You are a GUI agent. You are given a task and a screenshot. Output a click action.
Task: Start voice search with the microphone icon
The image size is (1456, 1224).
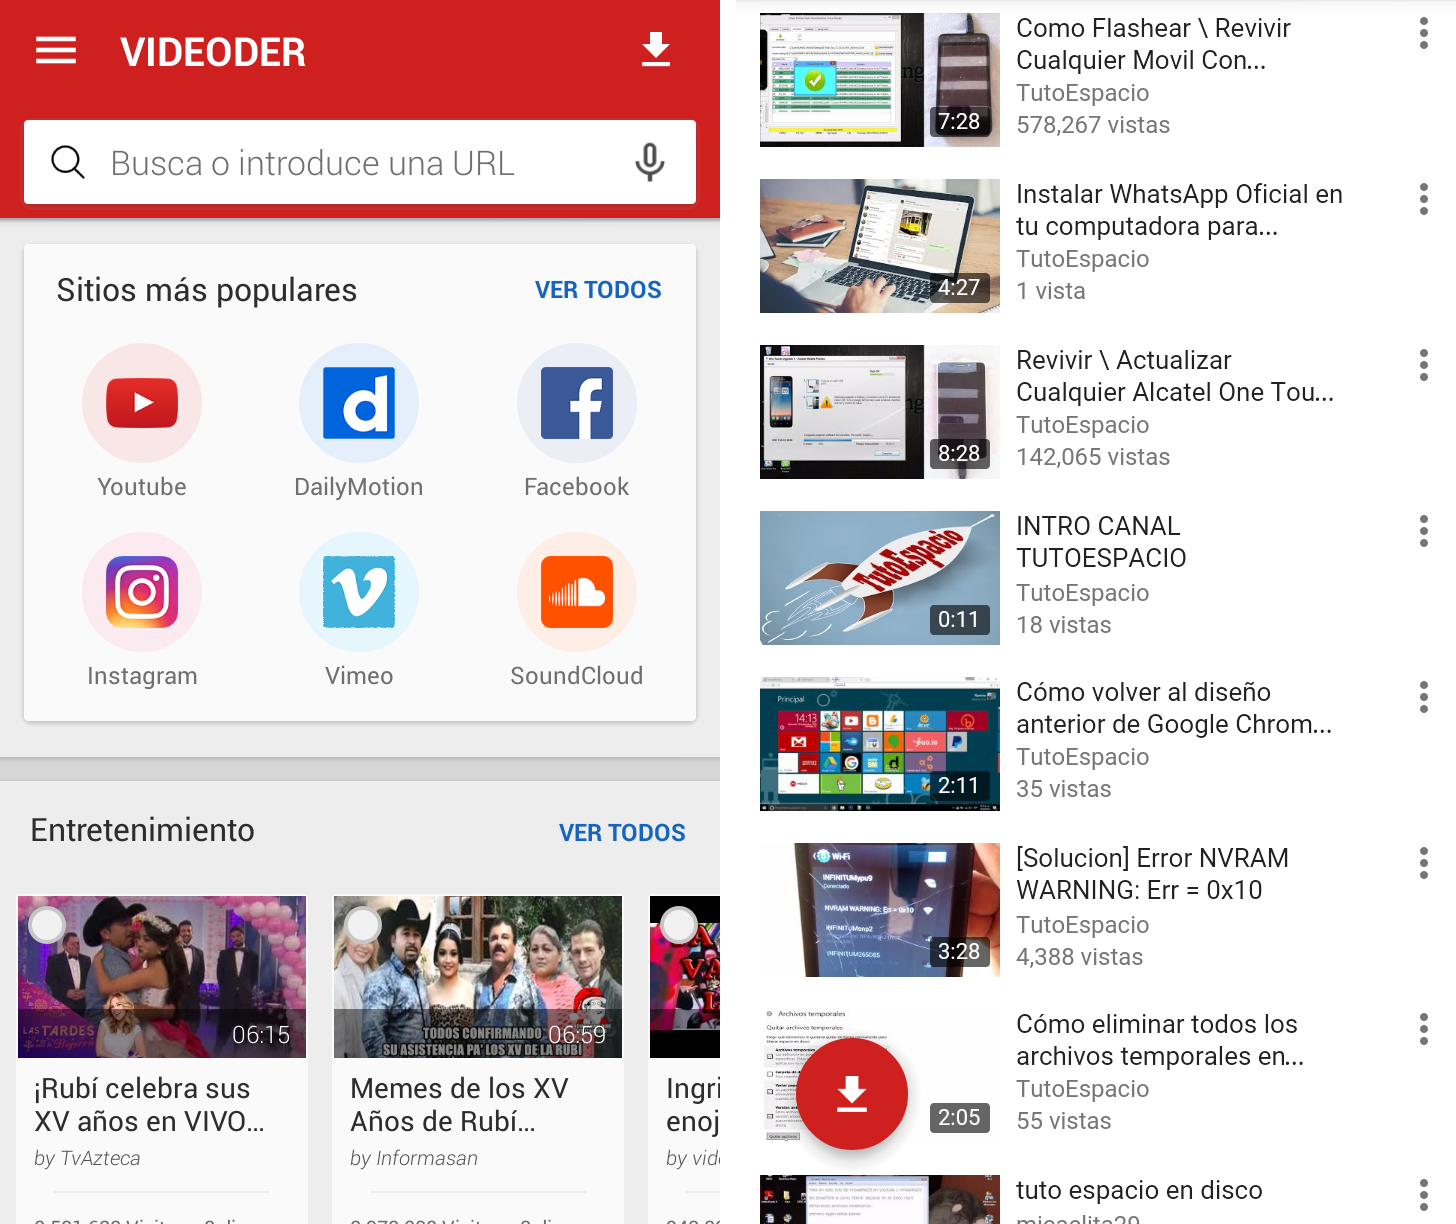(x=650, y=161)
